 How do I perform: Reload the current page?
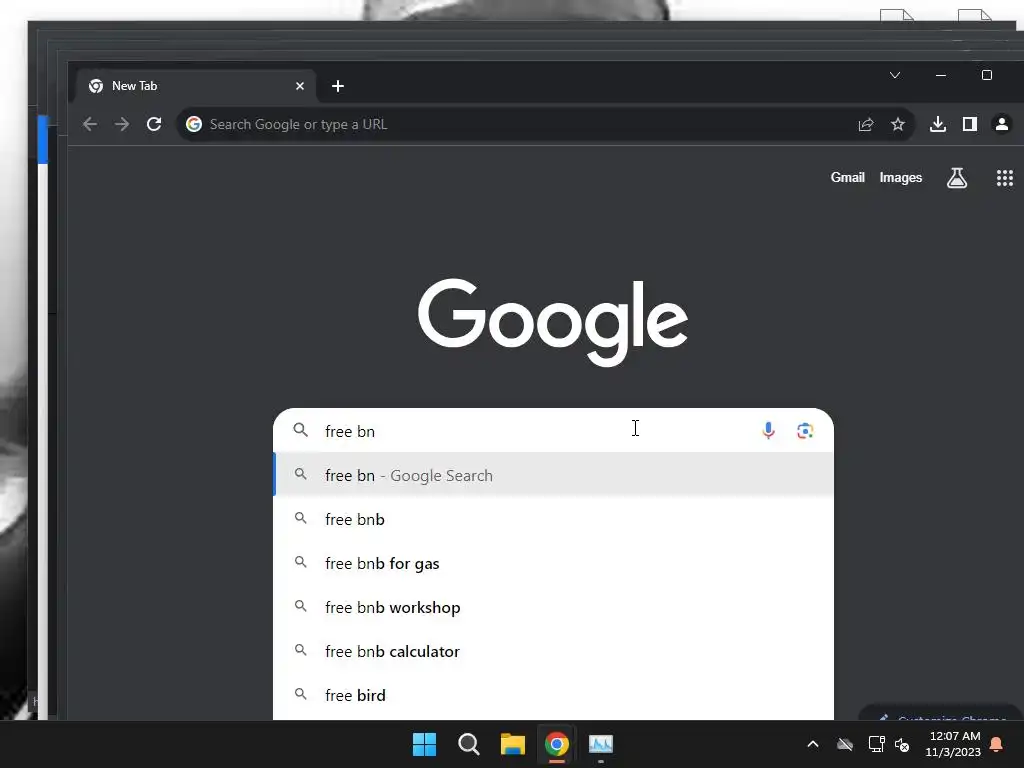[154, 124]
